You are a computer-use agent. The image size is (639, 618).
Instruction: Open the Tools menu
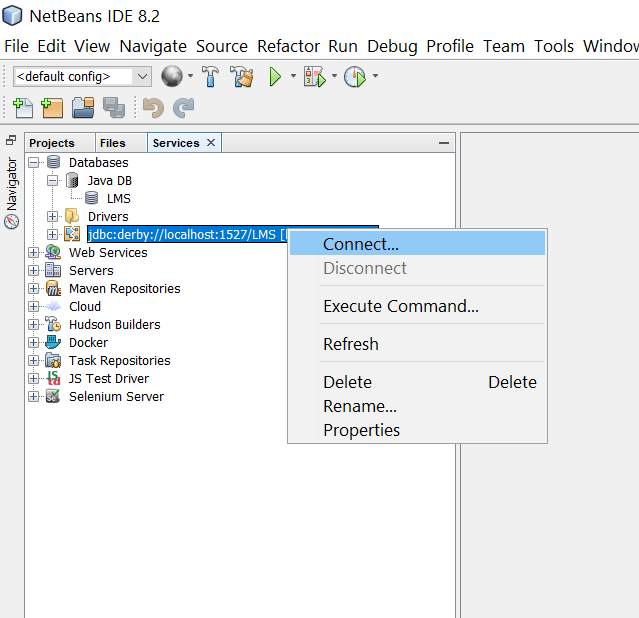coord(554,46)
